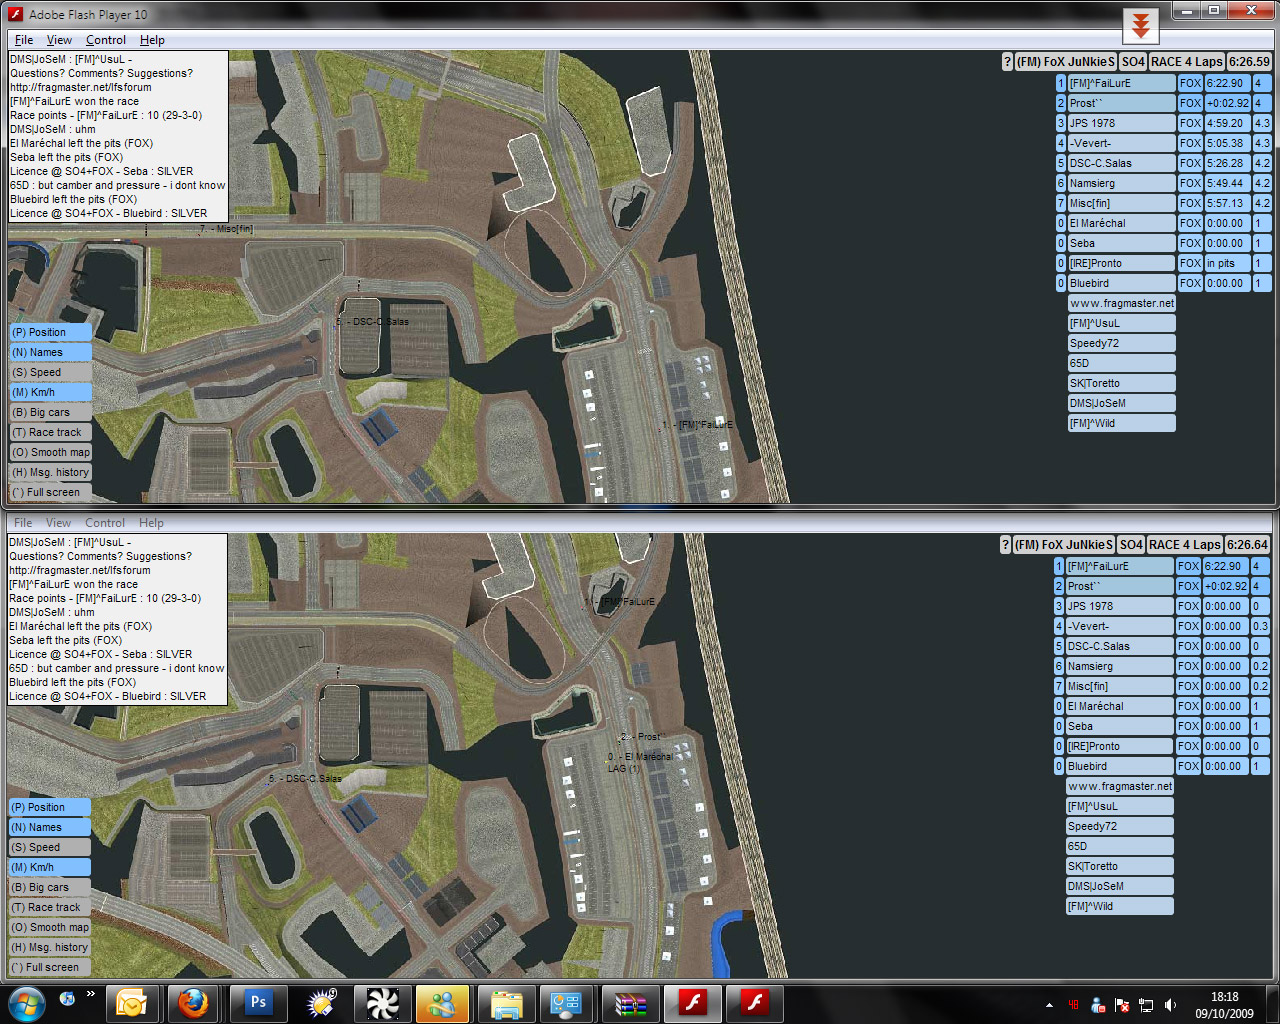Toggle (H) Msg. history in top window
The height and width of the screenshot is (1024, 1280).
50,472
